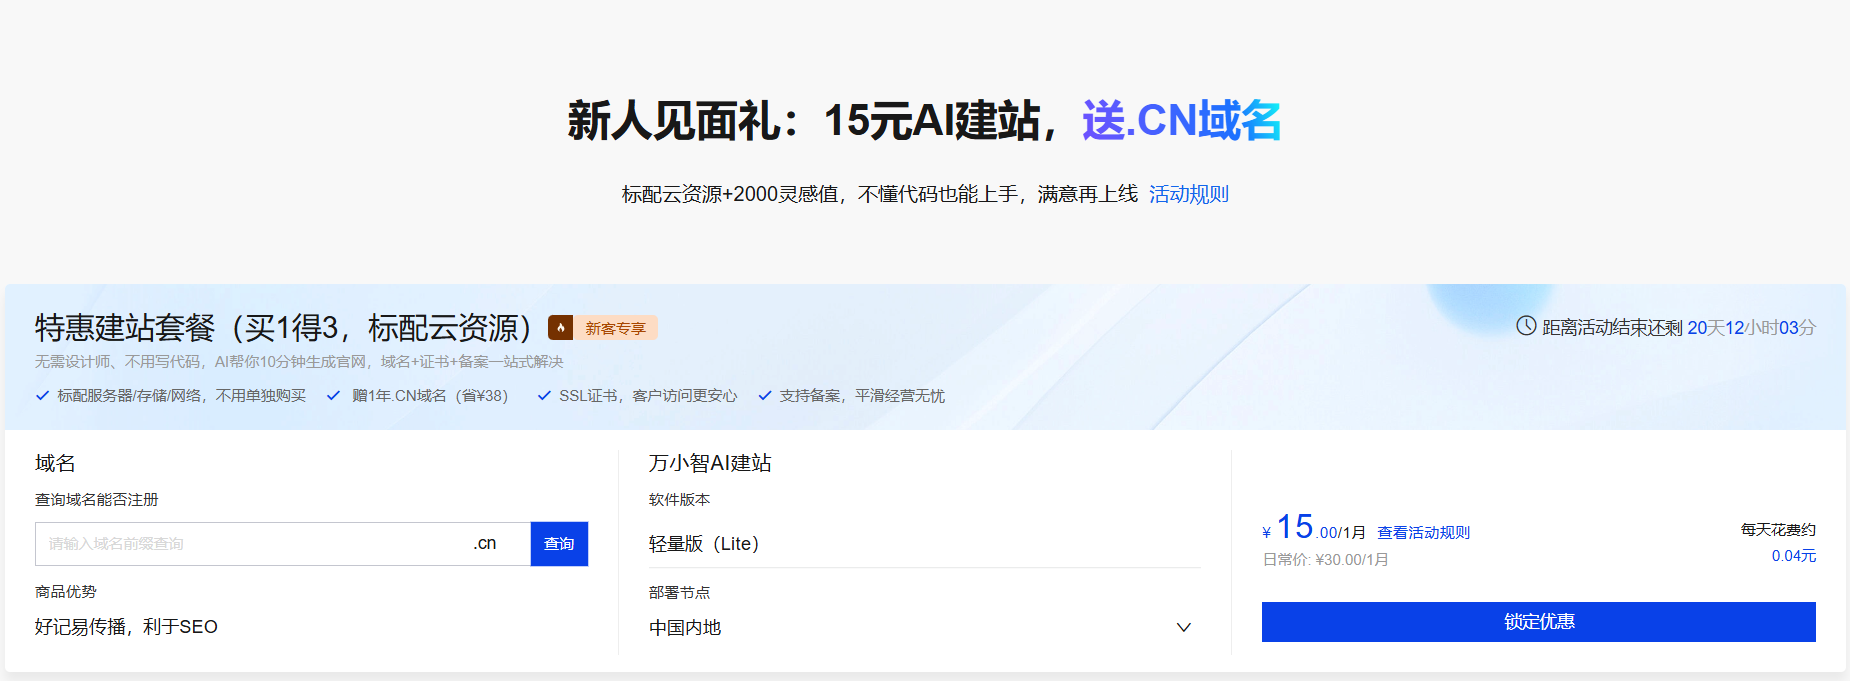Click the ¥15.00/1月 price
The height and width of the screenshot is (681, 1850).
tap(1314, 528)
